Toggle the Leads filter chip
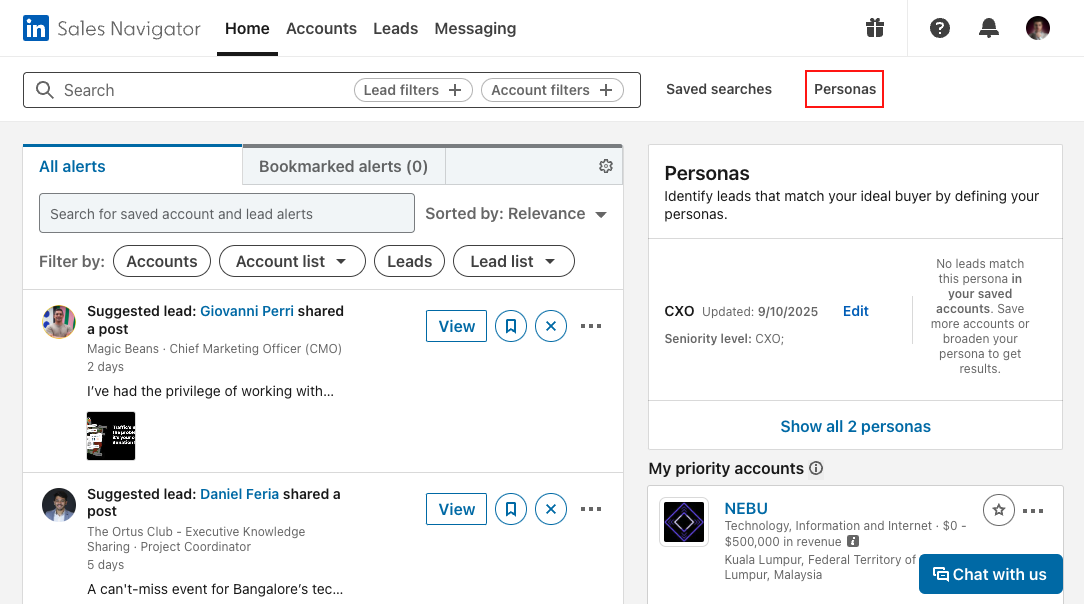This screenshot has height=604, width=1084. pyautogui.click(x=409, y=261)
